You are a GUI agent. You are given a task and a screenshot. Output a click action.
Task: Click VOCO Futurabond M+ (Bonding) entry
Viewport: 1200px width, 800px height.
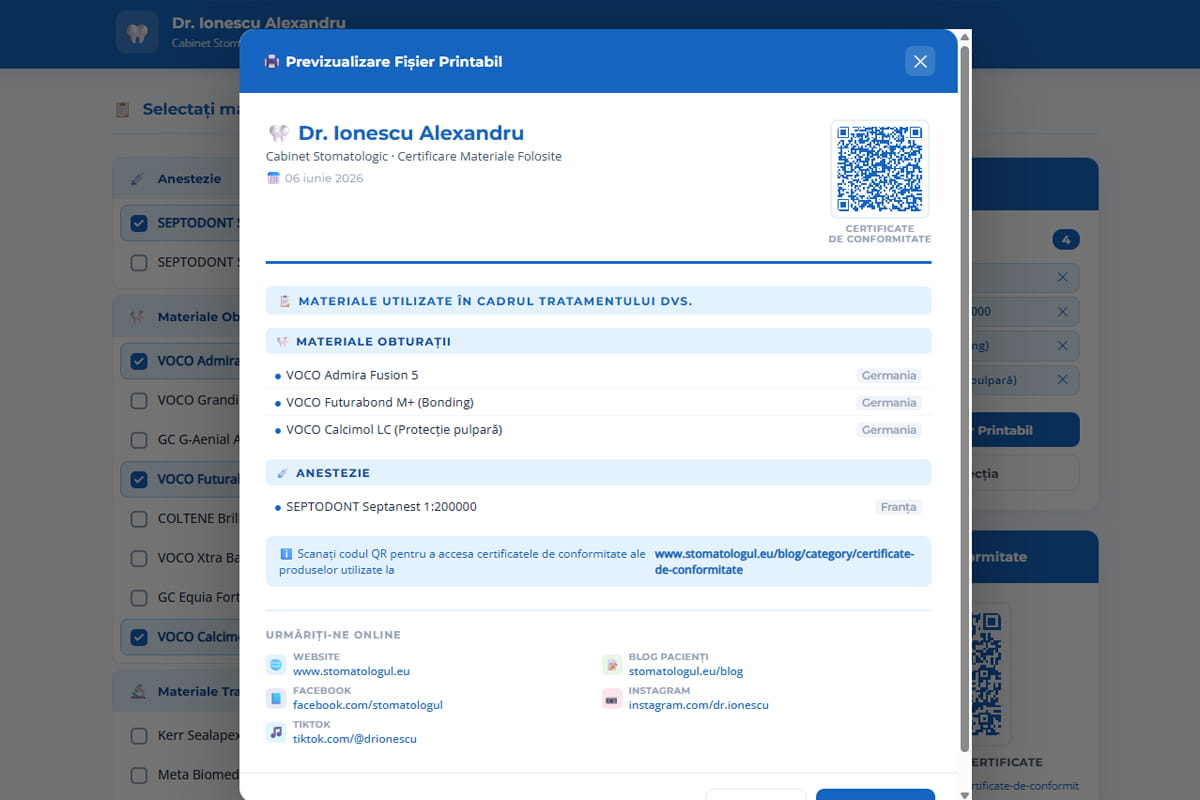pyautogui.click(x=598, y=403)
